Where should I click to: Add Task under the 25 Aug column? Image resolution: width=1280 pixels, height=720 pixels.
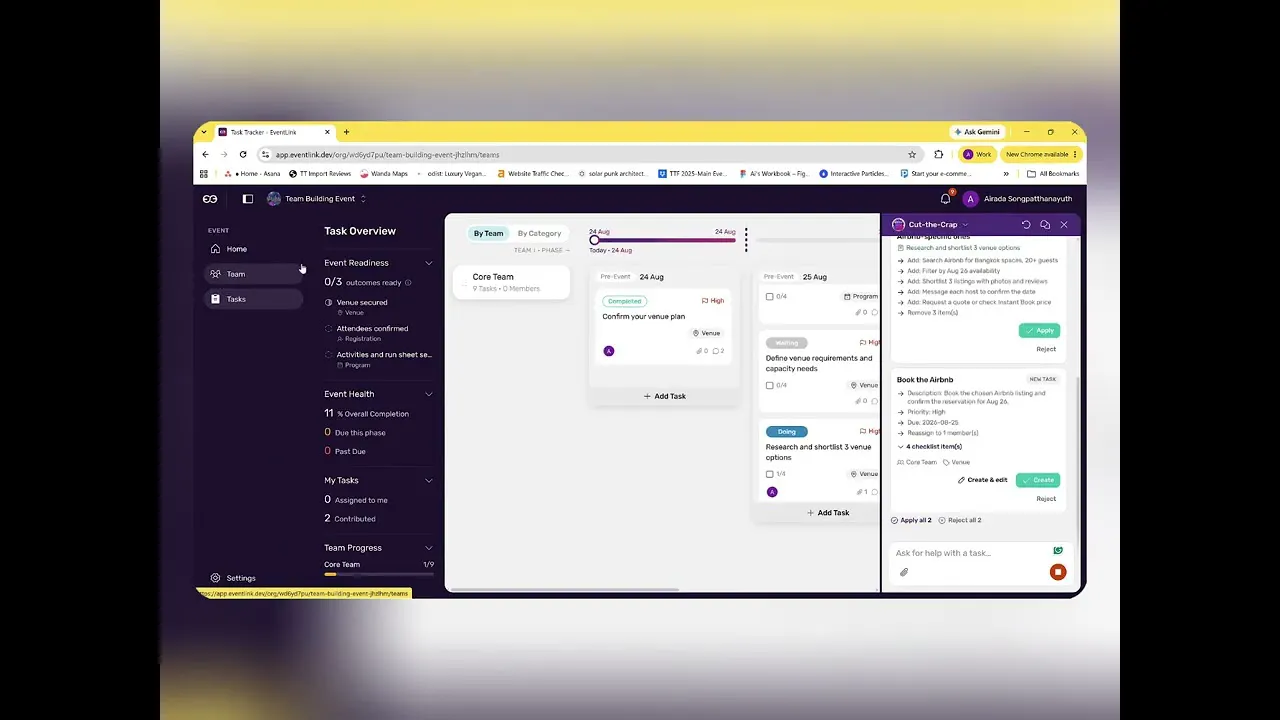[x=828, y=513]
